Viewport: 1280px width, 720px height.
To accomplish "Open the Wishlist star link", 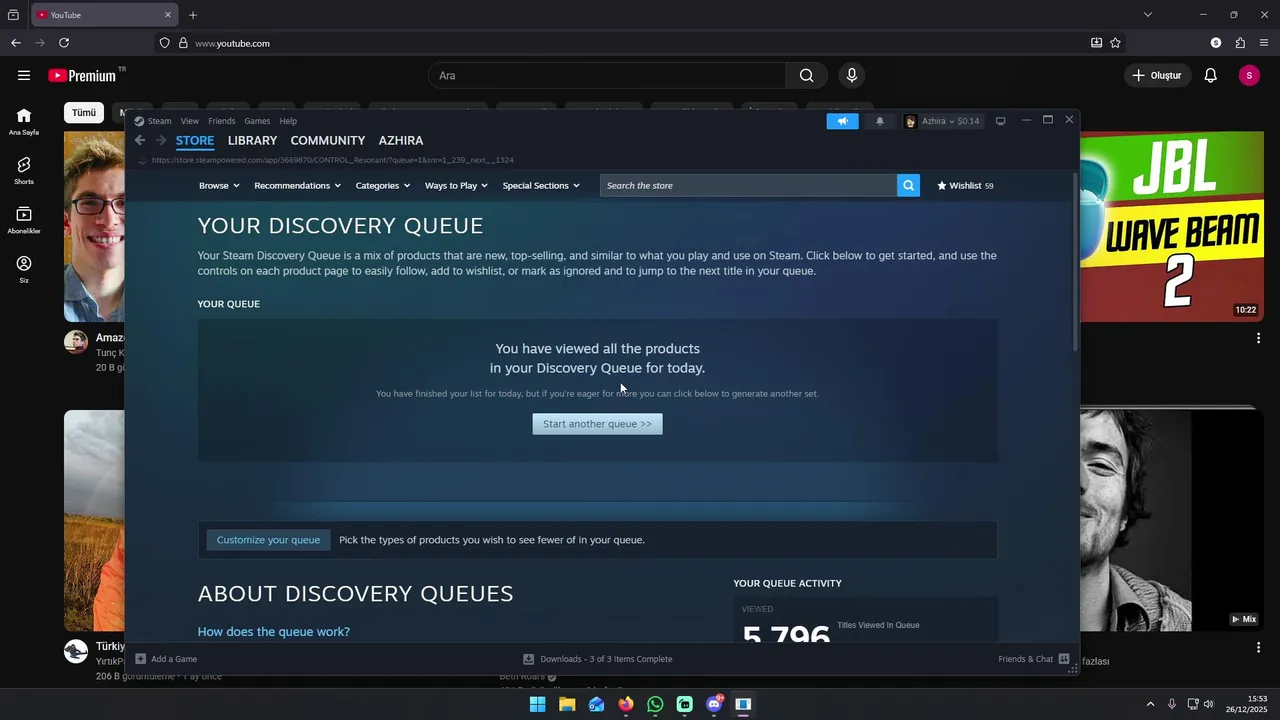I will pyautogui.click(x=965, y=185).
